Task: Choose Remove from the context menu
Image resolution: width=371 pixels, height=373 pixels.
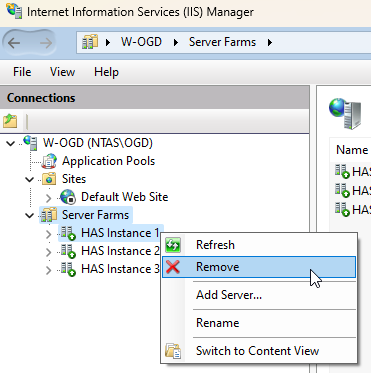Action: pos(259,267)
